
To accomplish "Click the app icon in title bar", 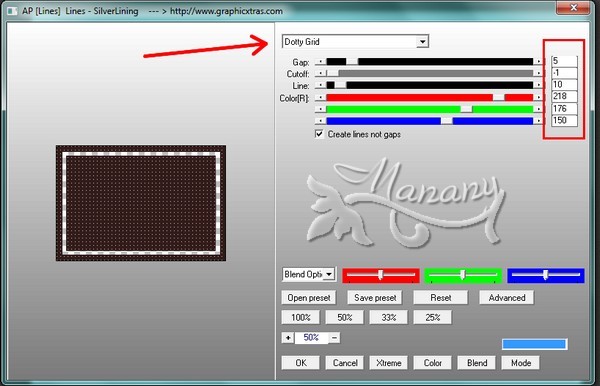I will (12, 11).
